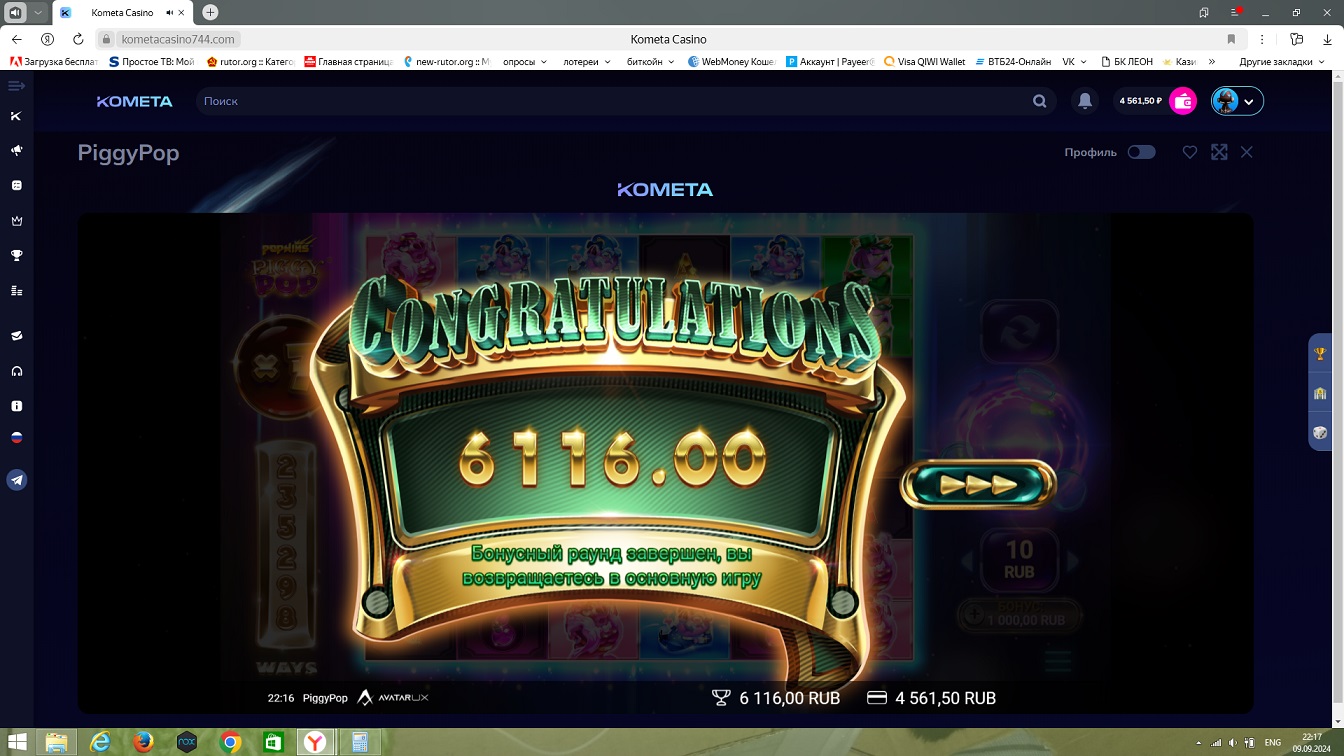
Task: Open the trophy widget on right edge
Action: (x=1320, y=353)
